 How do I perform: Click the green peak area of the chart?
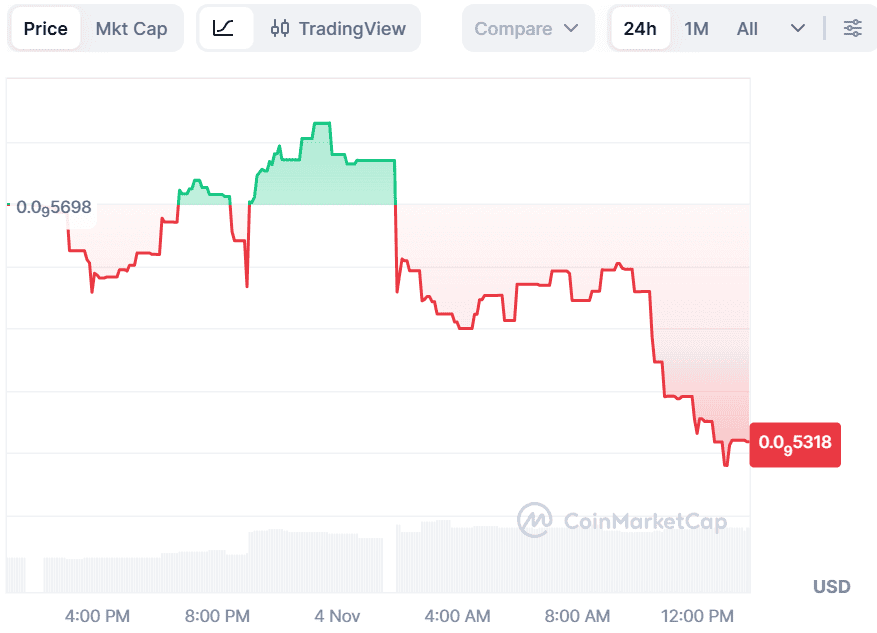(x=320, y=170)
